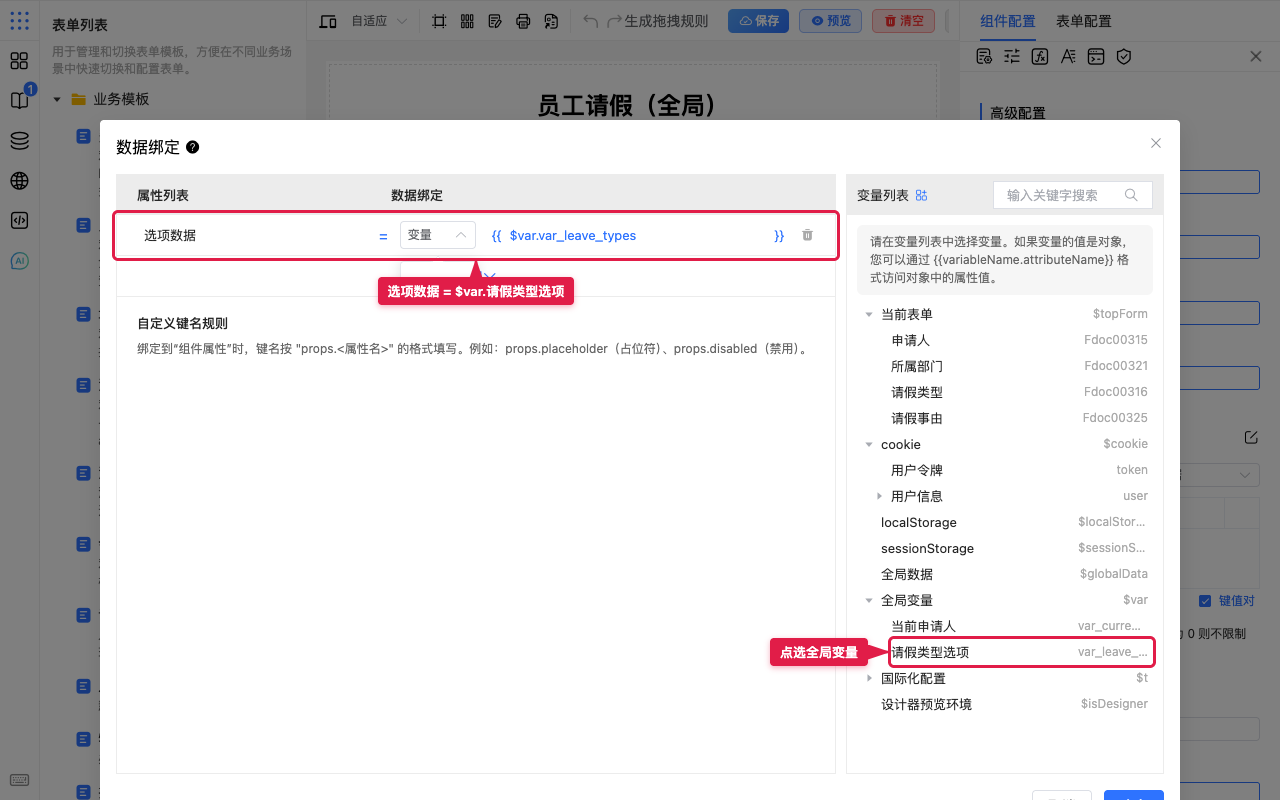Open the fx function icon in config panel
This screenshot has height=800, width=1280.
pyautogui.click(x=1040, y=57)
